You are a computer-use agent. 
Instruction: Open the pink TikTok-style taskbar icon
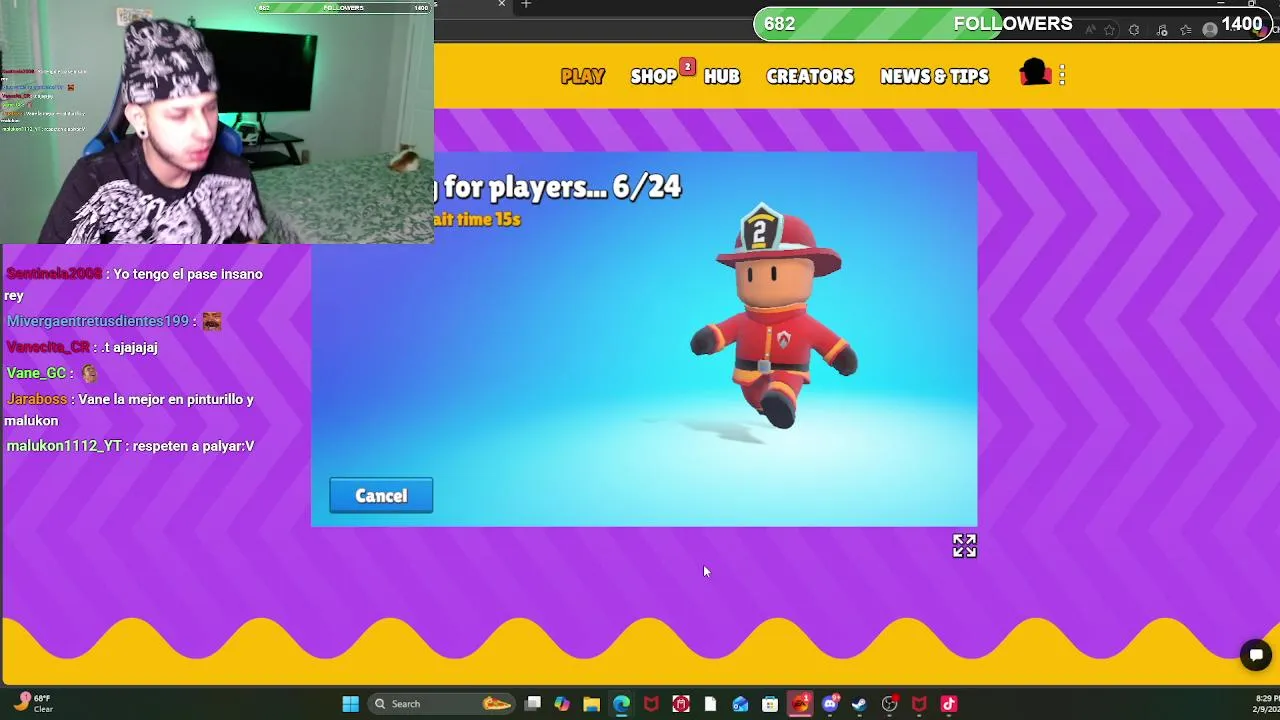coord(948,704)
